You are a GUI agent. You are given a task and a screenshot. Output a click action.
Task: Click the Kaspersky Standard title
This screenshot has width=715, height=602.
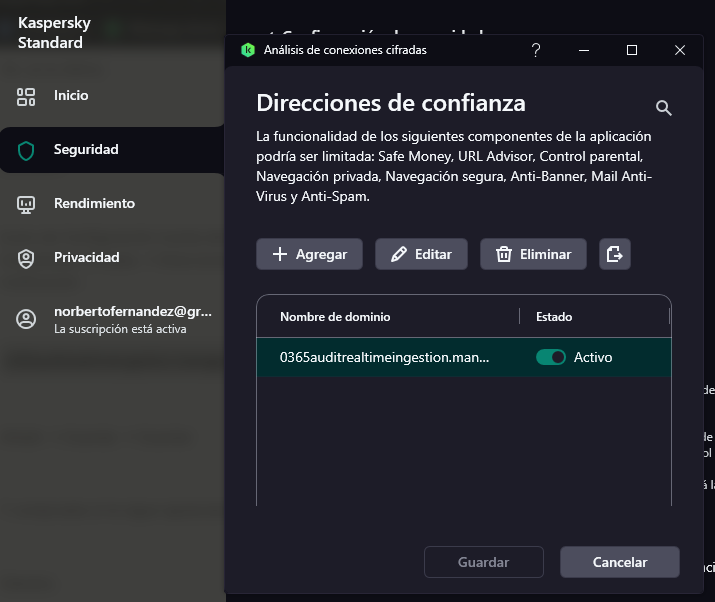pyautogui.click(x=54, y=32)
